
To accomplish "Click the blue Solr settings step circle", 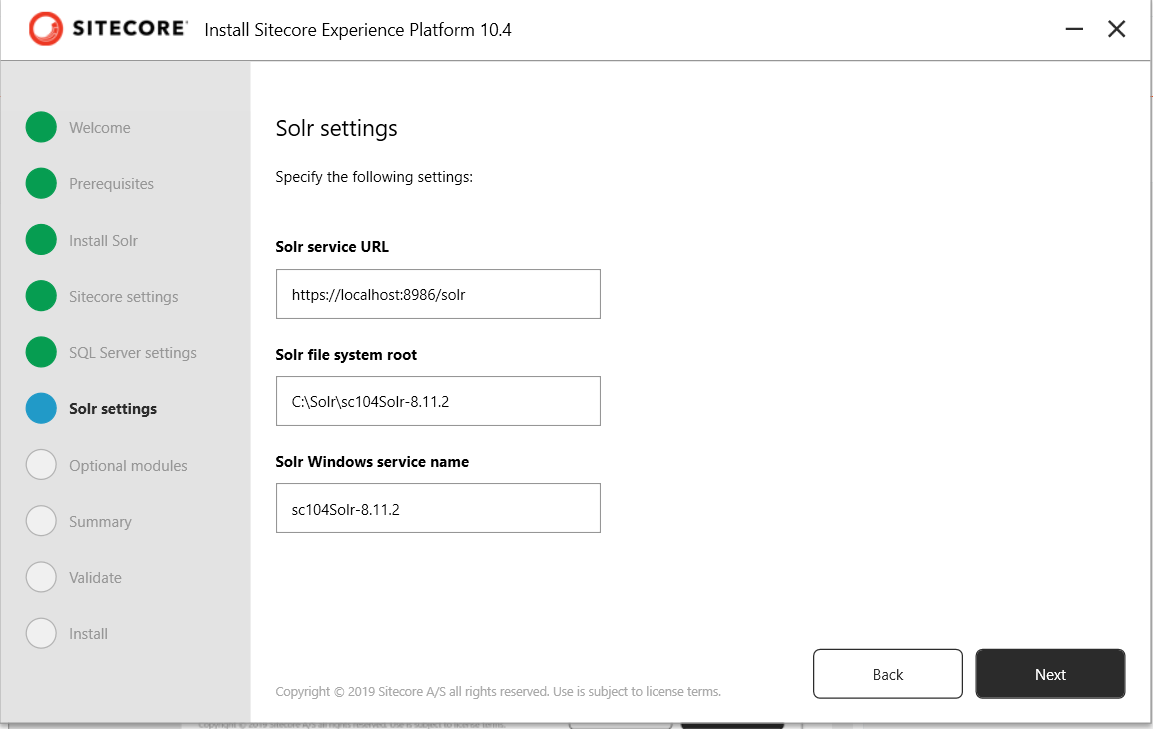I will 41,408.
